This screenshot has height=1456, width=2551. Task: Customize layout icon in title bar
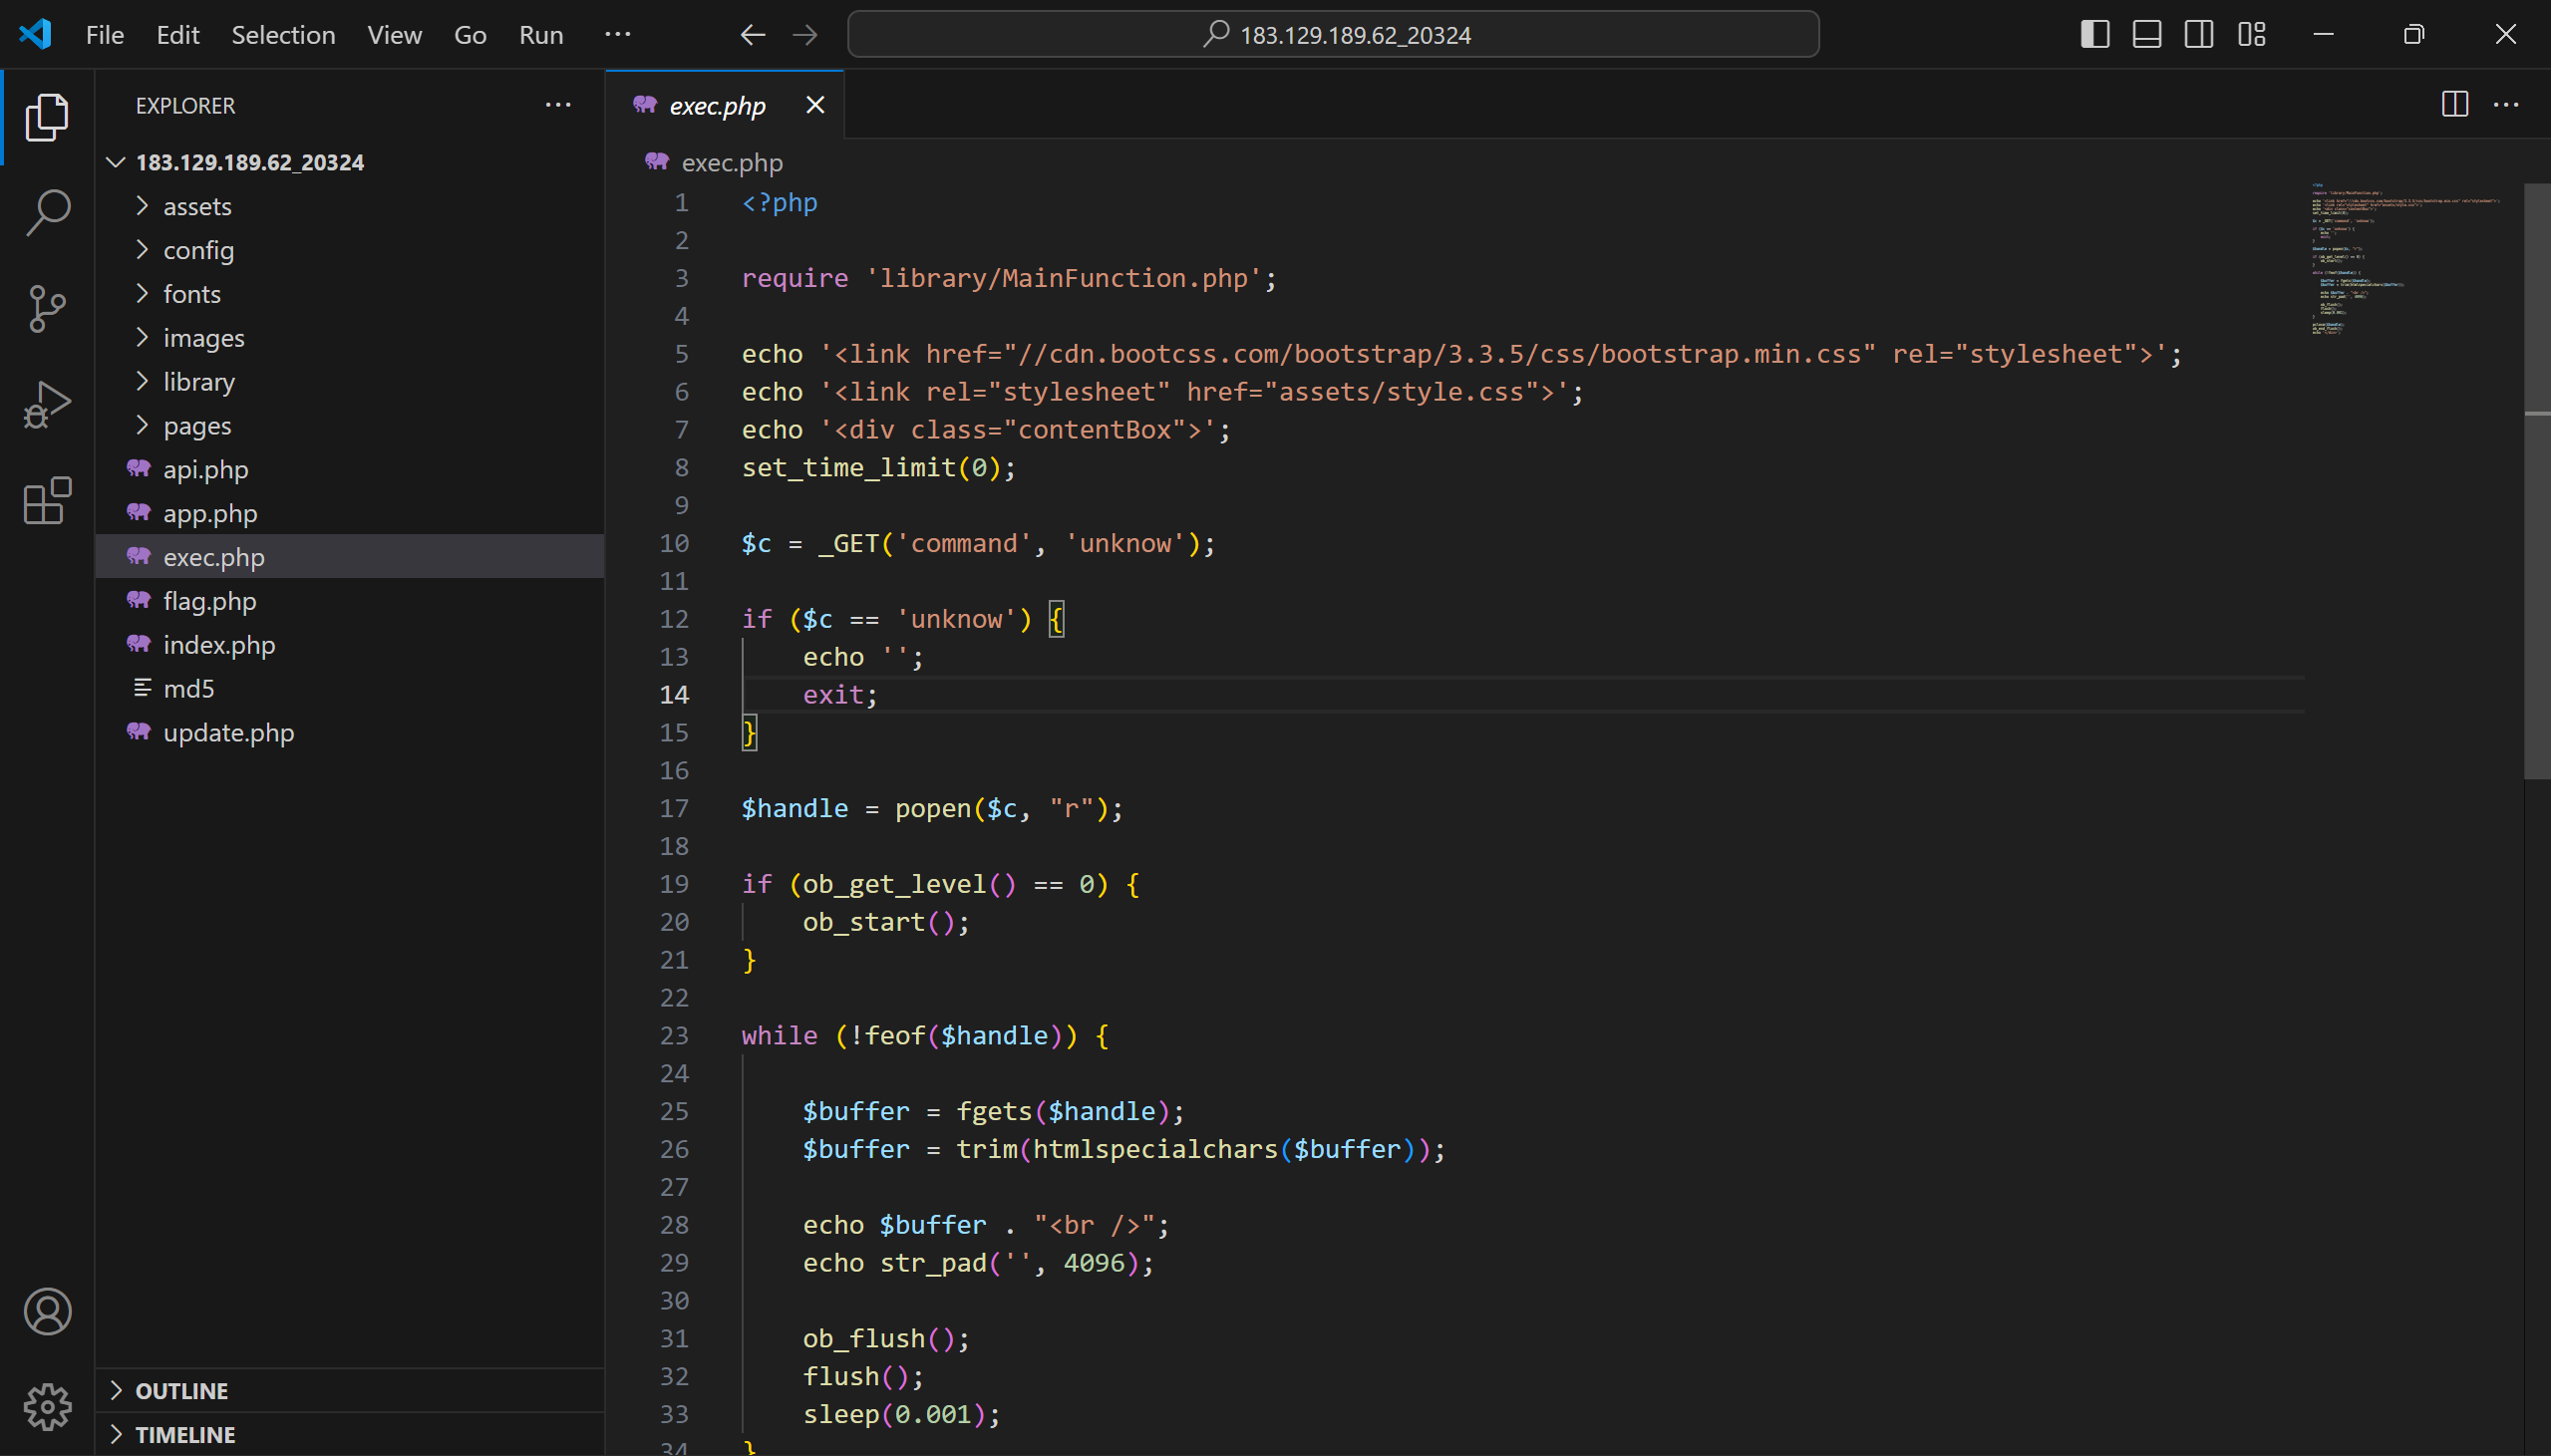[2252, 34]
